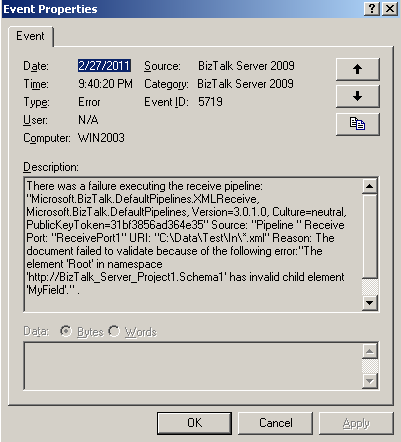Click inside the empty Data box

(x=193, y=366)
